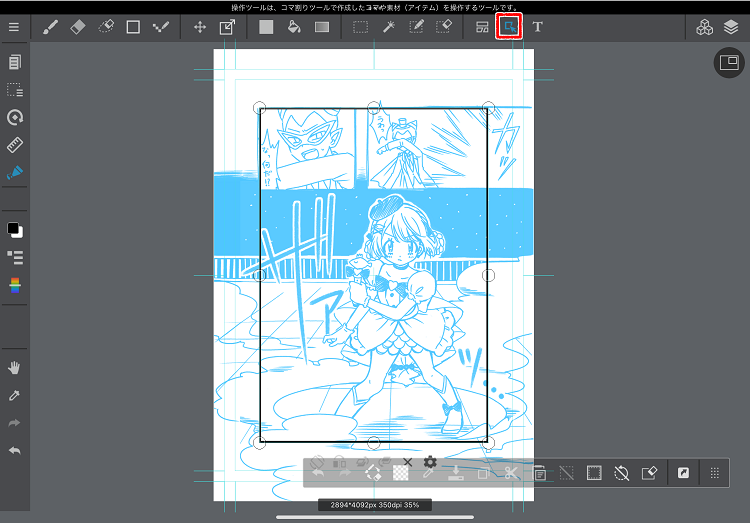This screenshot has height=523, width=750.
Task: Select the Hand pan tool
Action: point(15,367)
